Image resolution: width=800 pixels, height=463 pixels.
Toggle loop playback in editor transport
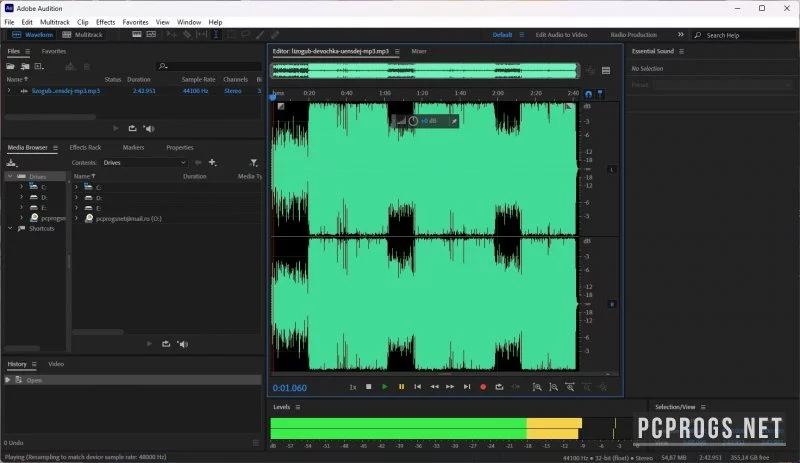click(499, 387)
